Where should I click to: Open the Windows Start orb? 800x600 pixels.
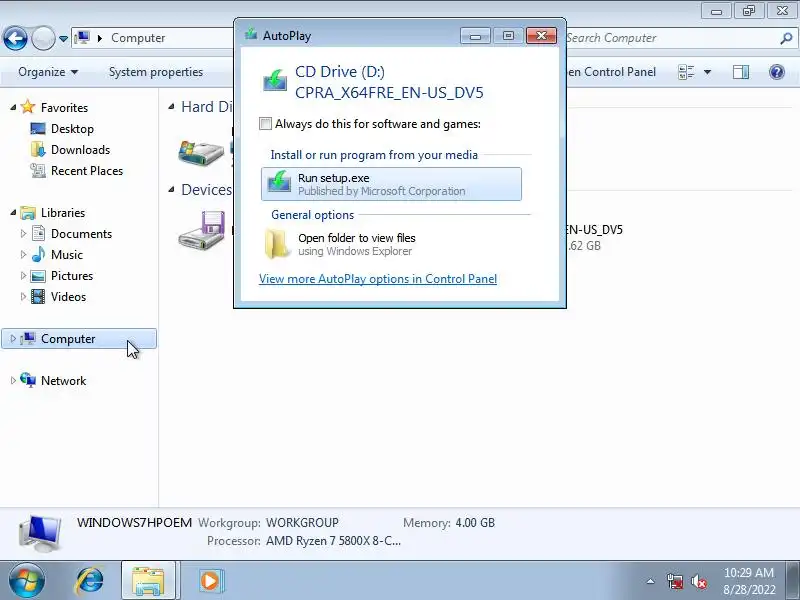tap(26, 581)
